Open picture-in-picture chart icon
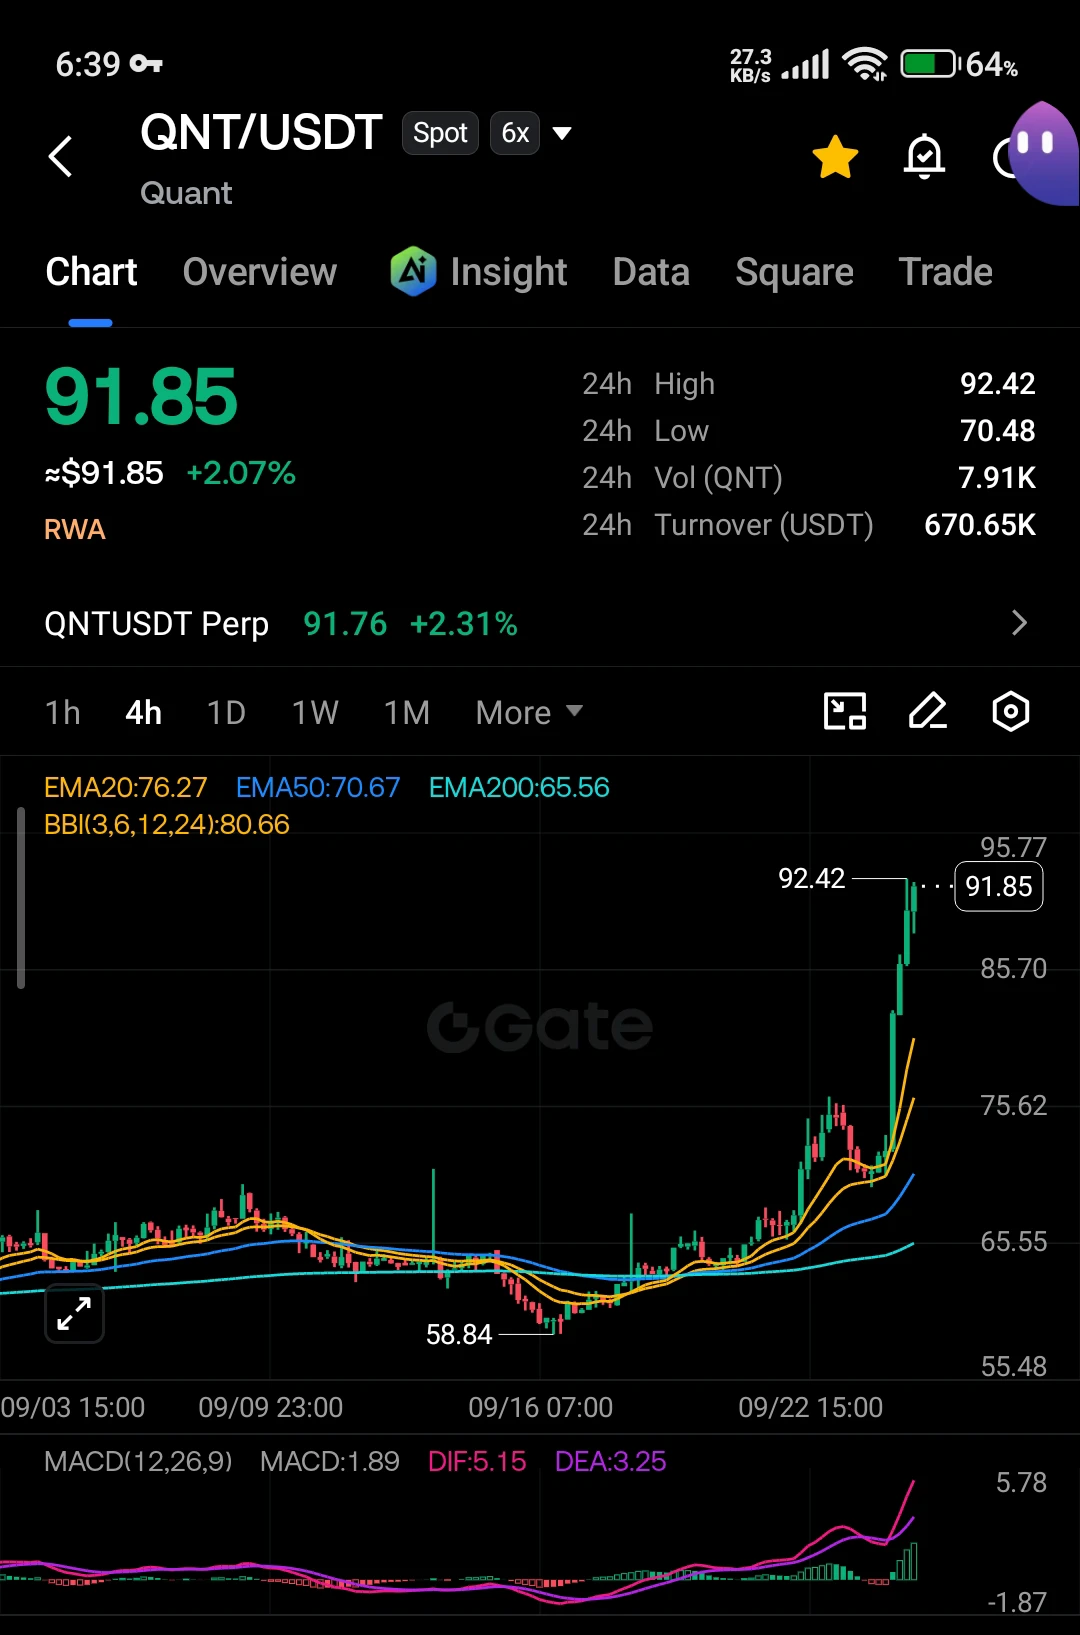This screenshot has height=1635, width=1080. (x=845, y=711)
